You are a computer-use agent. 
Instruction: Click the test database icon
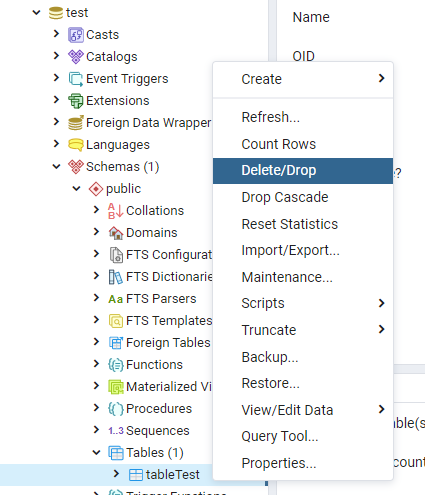click(56, 13)
